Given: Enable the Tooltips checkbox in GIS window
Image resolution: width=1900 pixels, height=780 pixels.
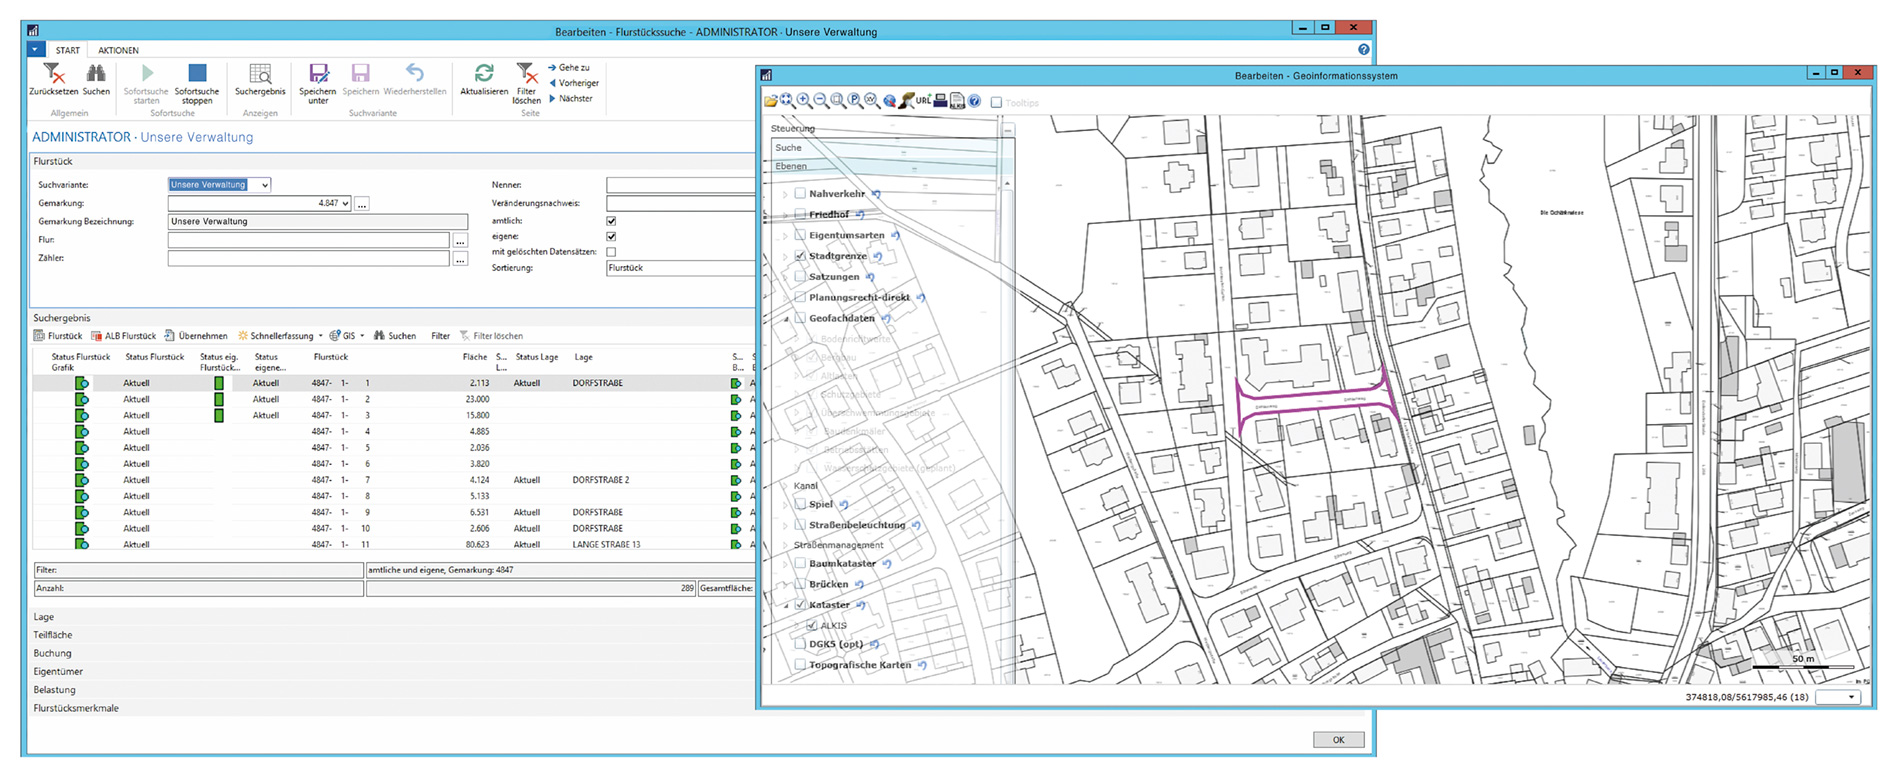Looking at the screenshot, I should click(x=996, y=102).
